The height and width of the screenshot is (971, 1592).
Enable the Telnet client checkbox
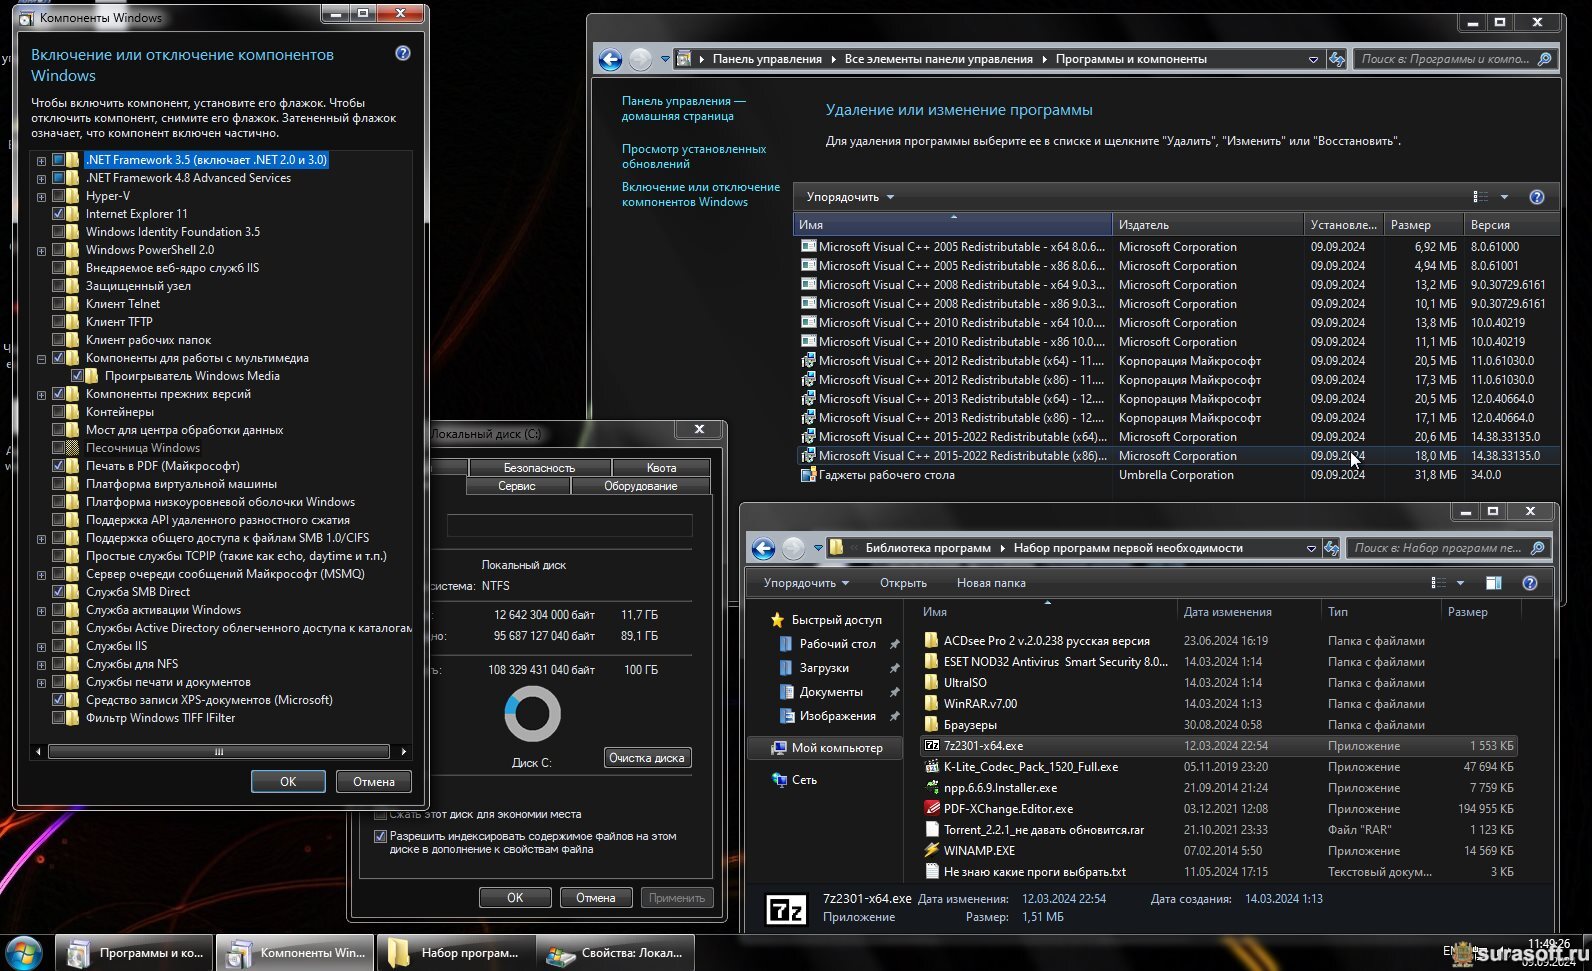(59, 304)
